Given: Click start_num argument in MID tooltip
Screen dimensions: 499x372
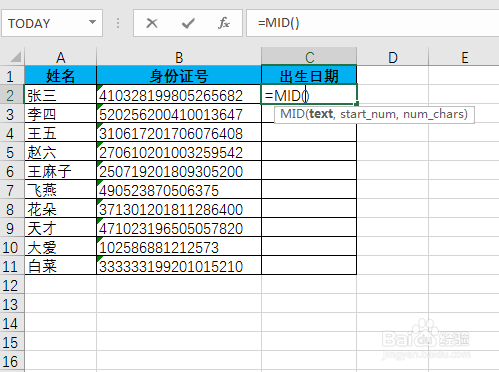Looking at the screenshot, I should click(368, 114).
